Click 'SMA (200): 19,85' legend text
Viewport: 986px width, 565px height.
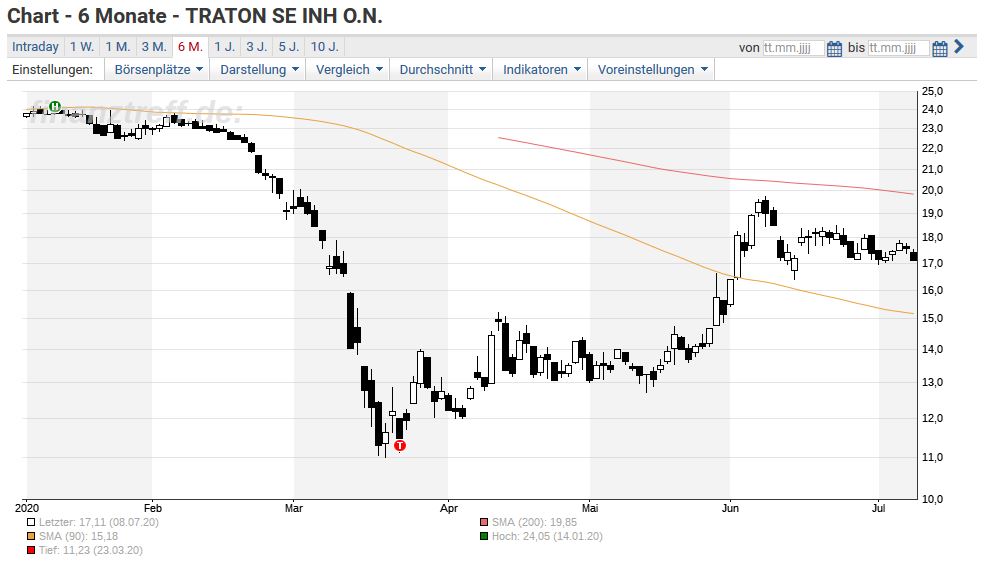point(534,522)
